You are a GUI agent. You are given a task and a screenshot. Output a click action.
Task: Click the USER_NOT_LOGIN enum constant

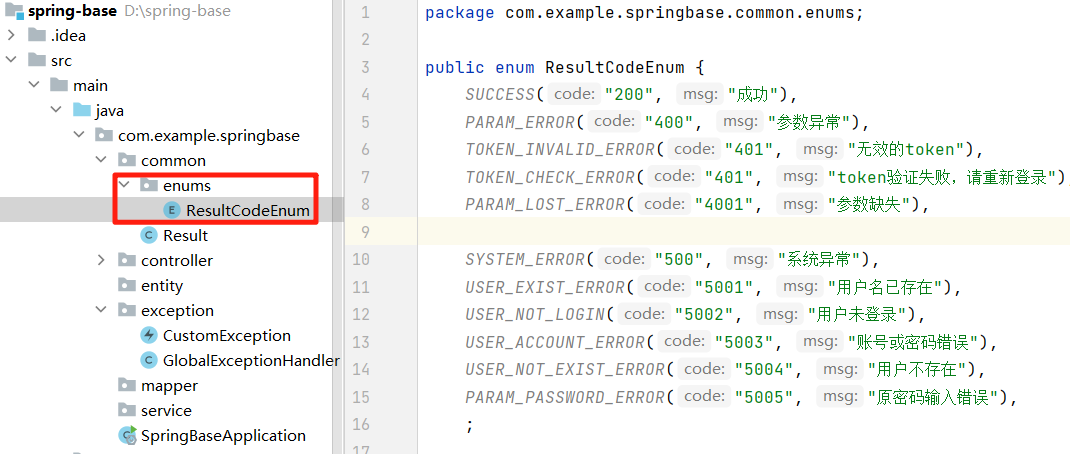point(535,314)
